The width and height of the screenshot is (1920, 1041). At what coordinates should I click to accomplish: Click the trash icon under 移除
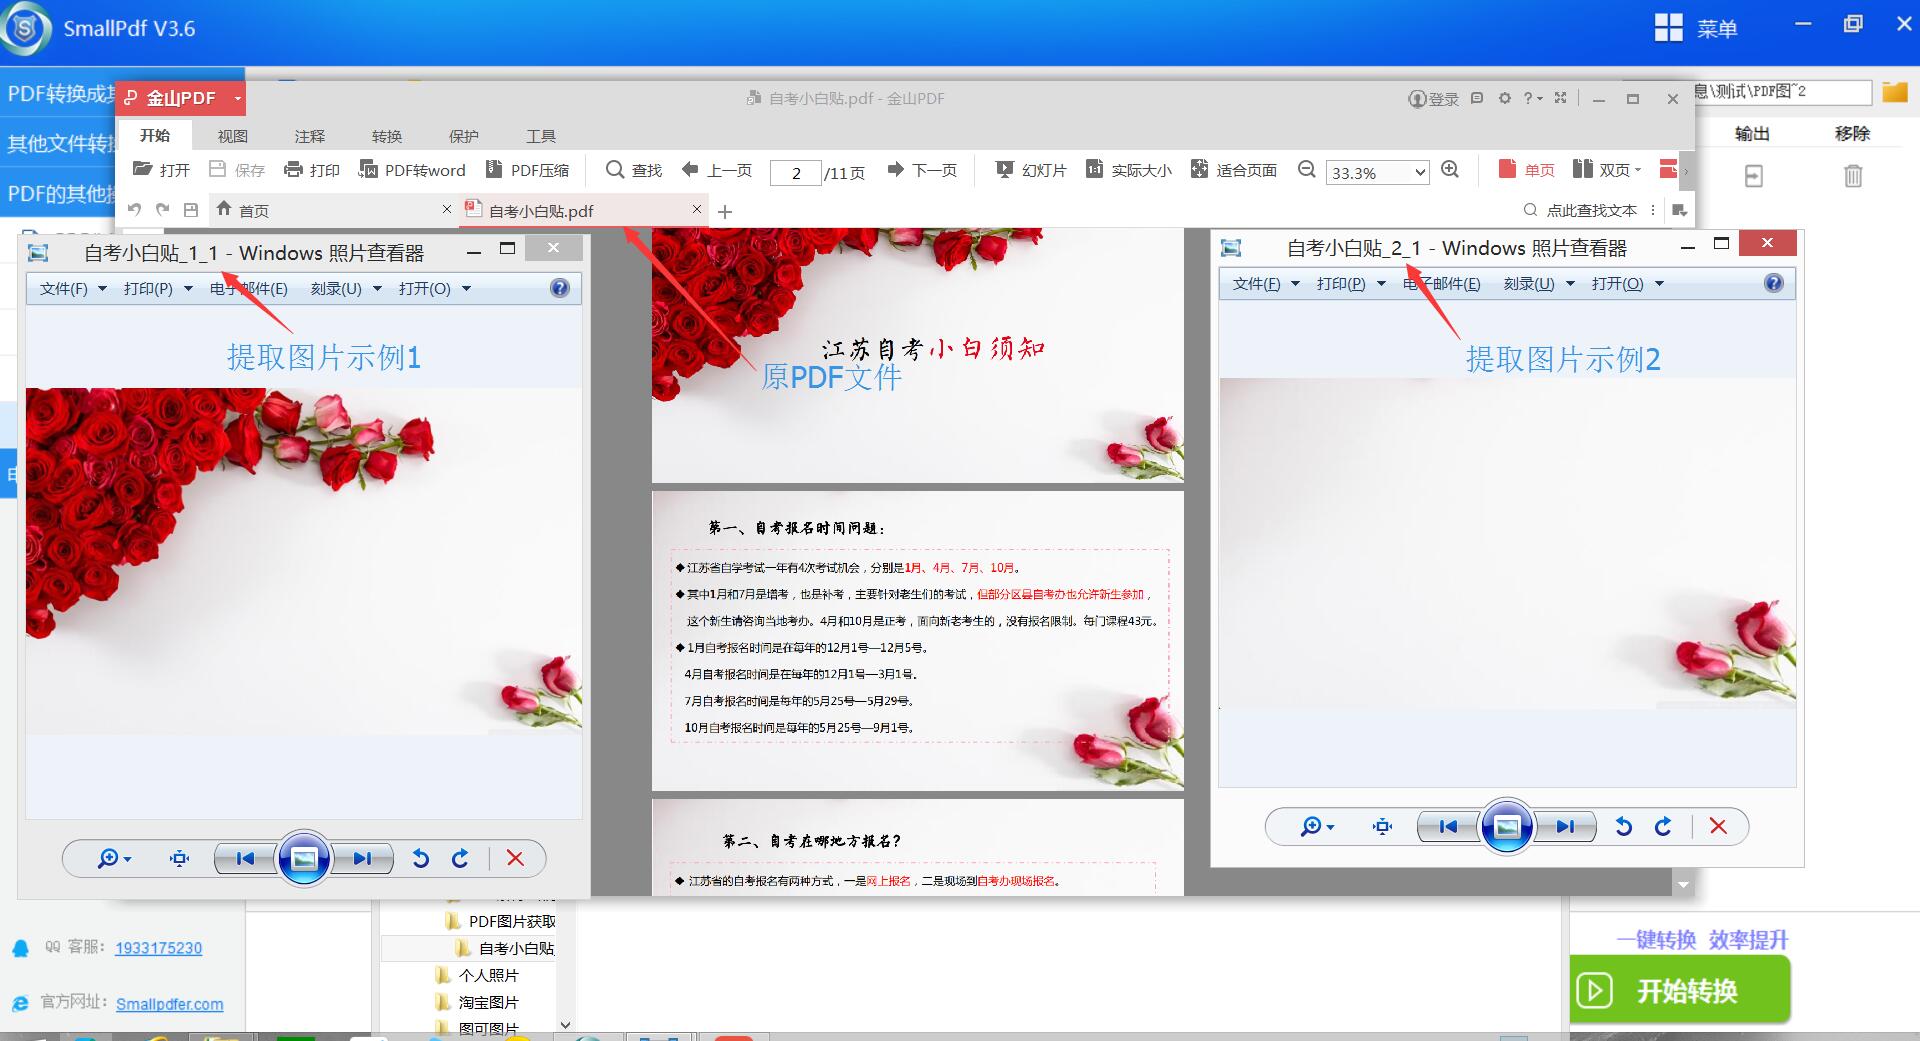(x=1852, y=177)
